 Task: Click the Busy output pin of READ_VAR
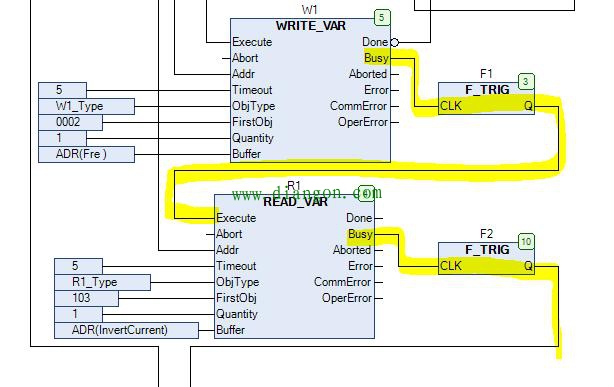[360, 234]
